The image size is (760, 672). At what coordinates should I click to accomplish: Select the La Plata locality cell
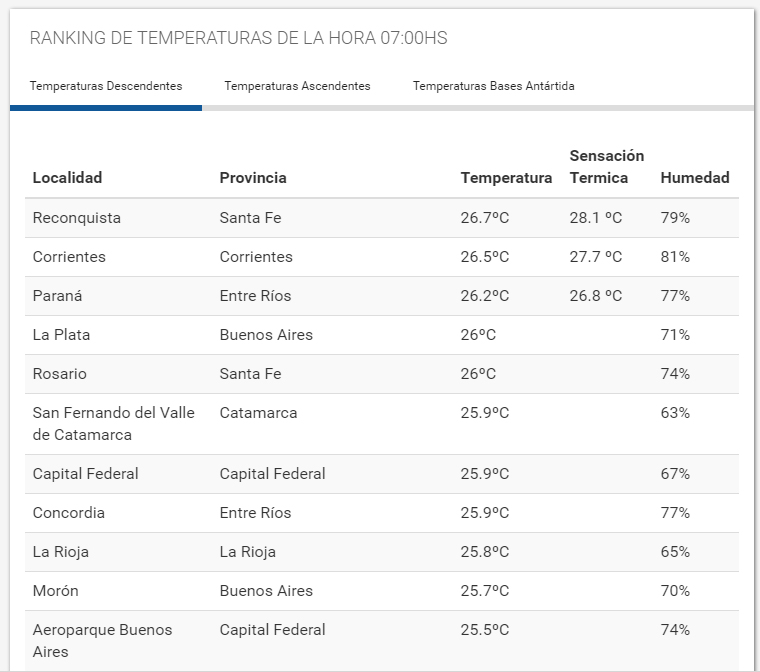(x=61, y=335)
